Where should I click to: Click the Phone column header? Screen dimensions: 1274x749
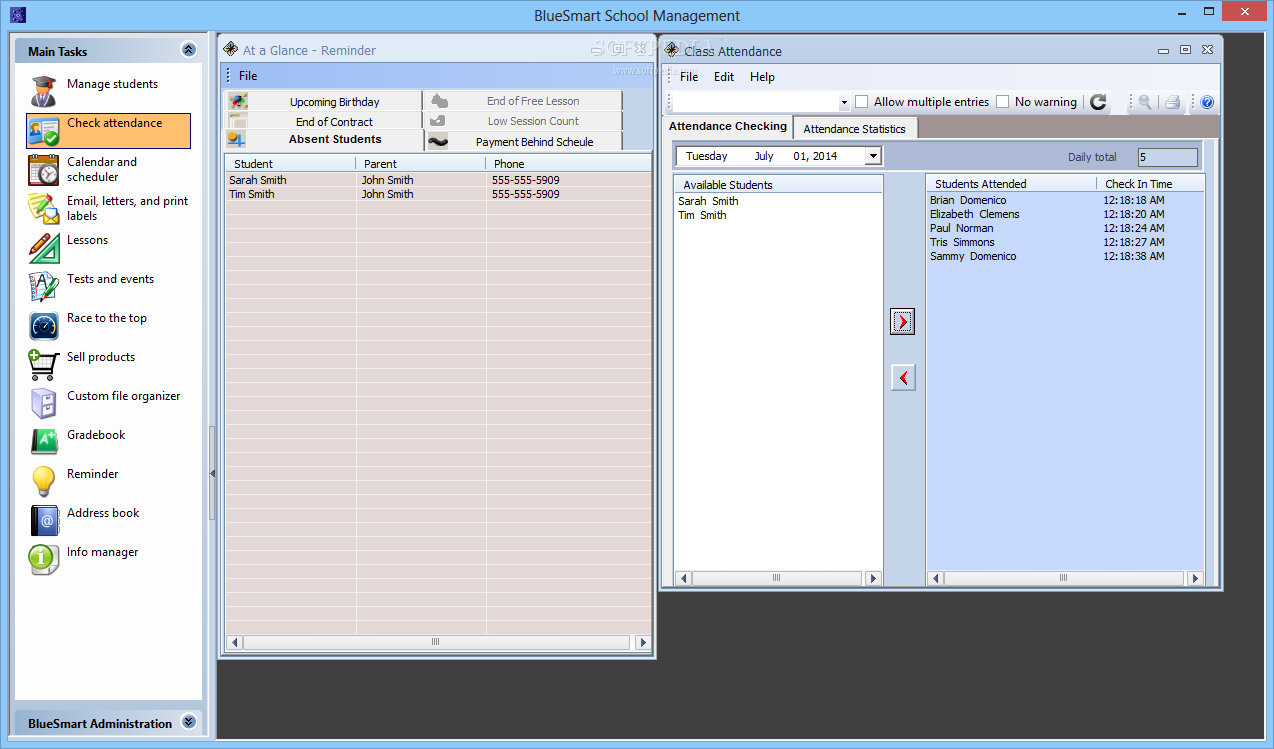tap(568, 164)
